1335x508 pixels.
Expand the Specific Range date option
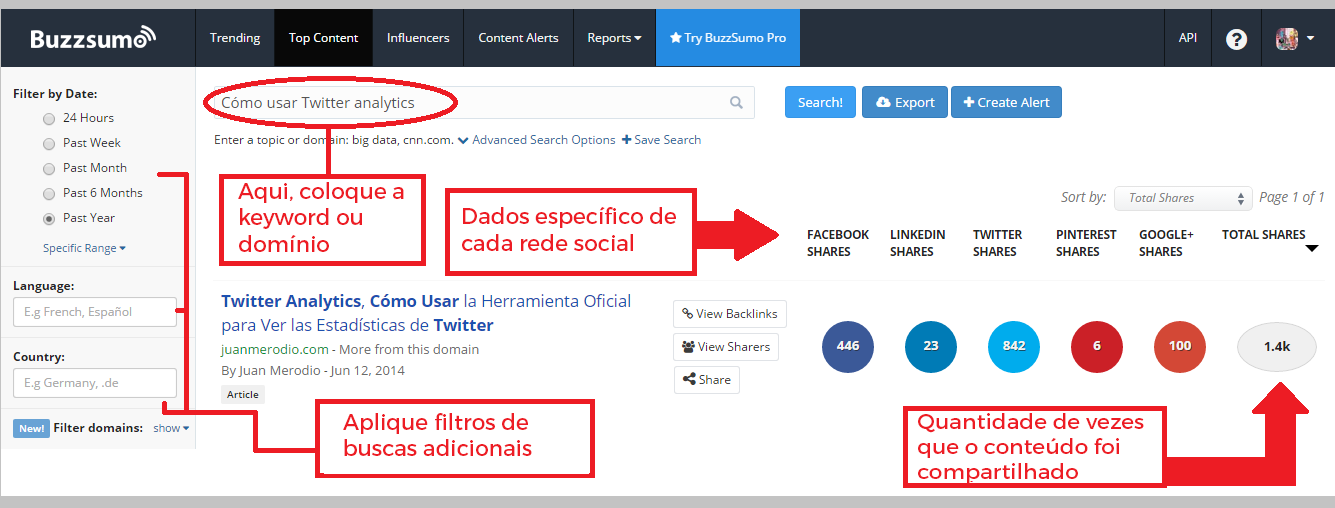pos(84,248)
